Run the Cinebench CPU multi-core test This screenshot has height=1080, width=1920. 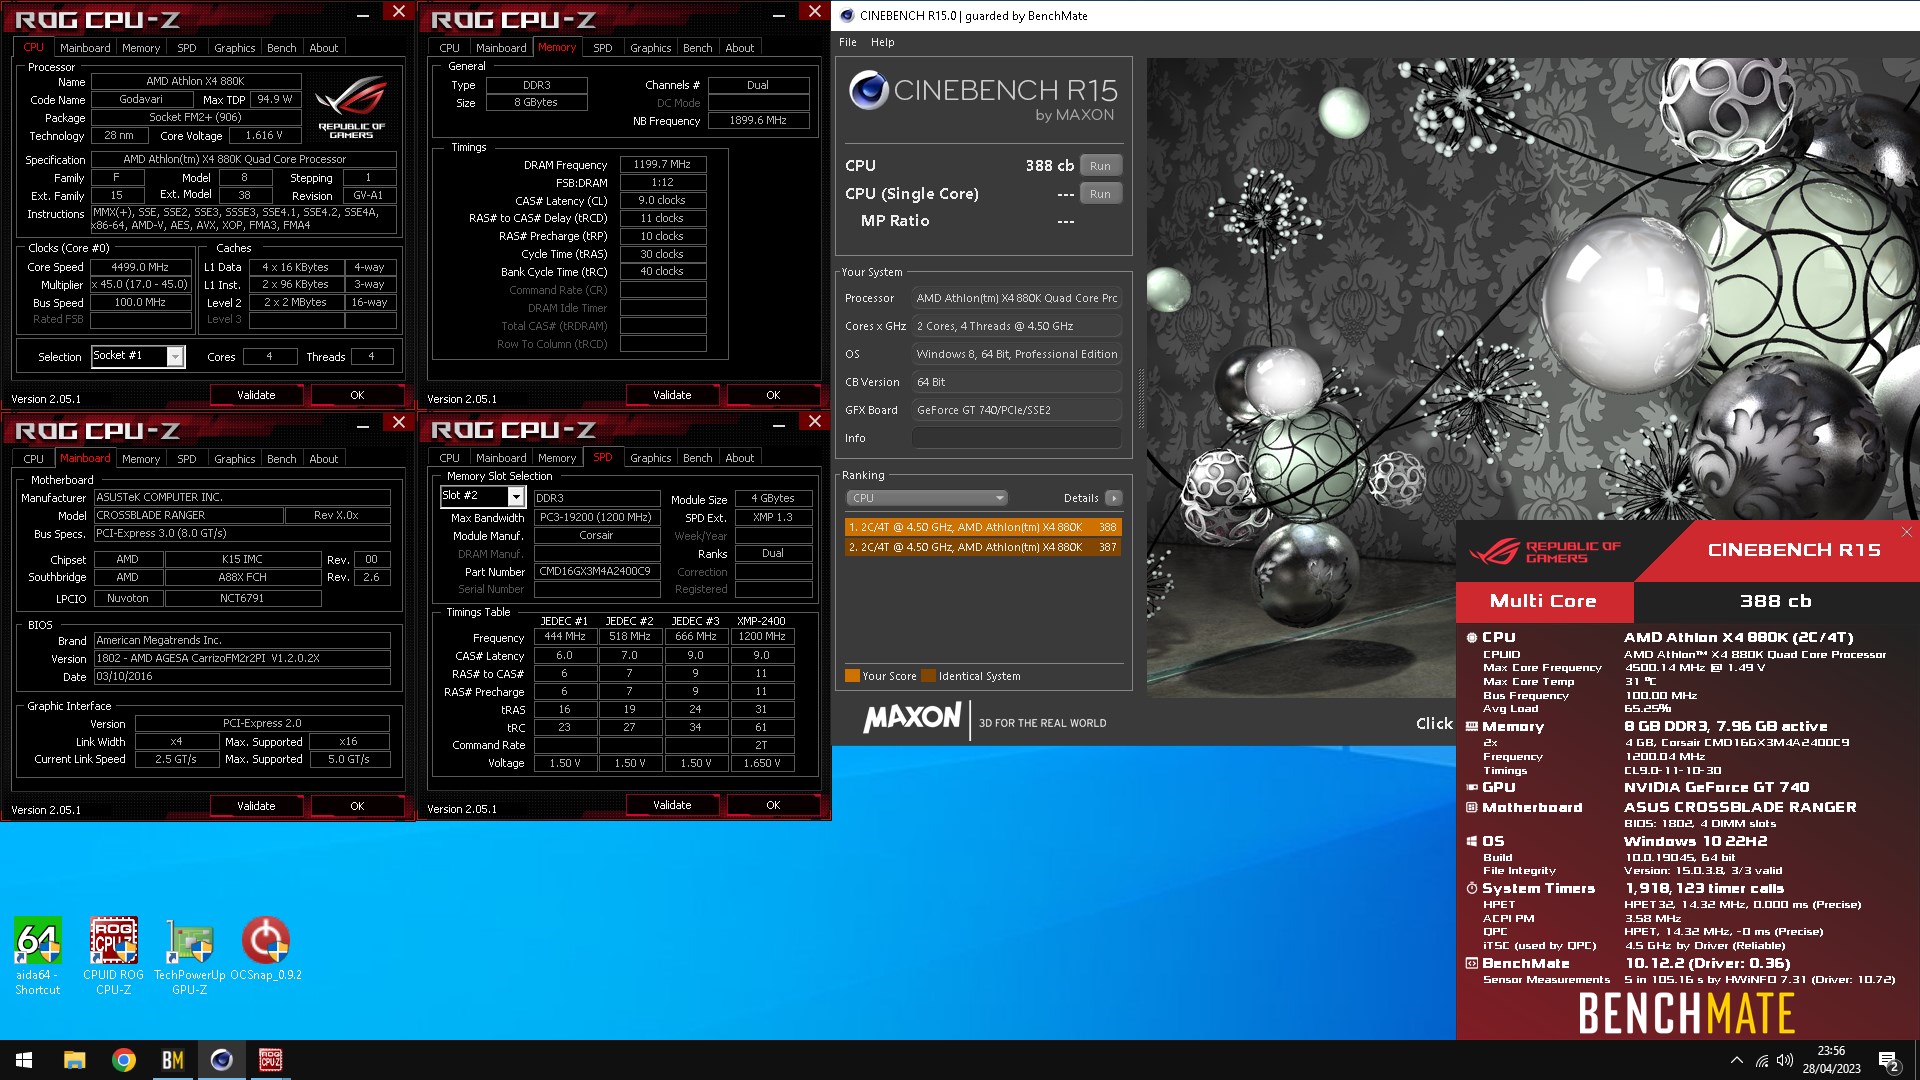pyautogui.click(x=1100, y=166)
